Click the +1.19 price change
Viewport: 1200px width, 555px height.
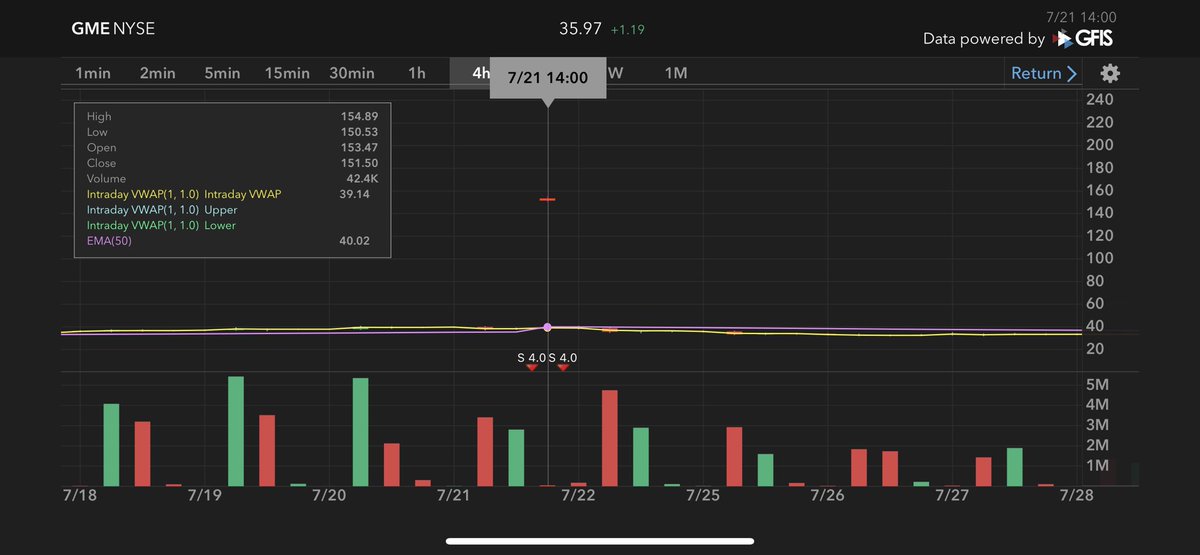click(628, 30)
